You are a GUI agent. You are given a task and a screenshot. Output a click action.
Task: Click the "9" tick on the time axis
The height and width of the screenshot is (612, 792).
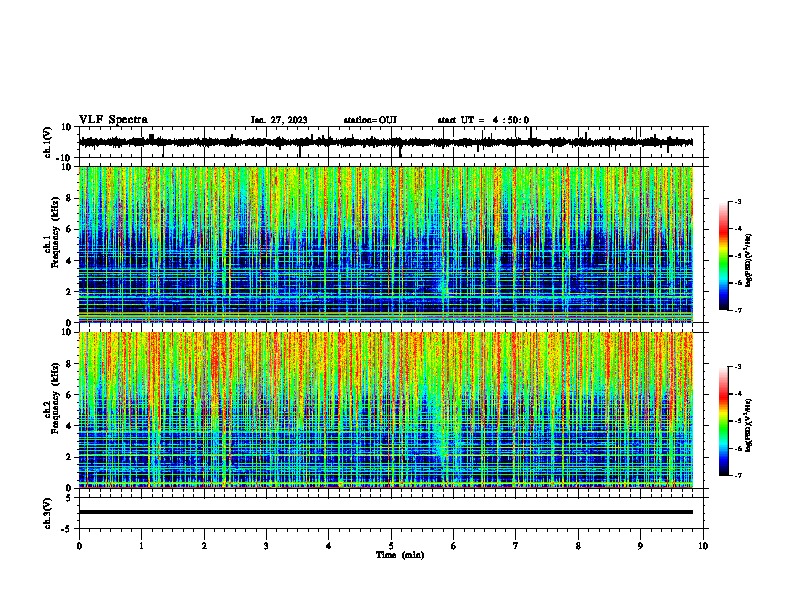click(640, 546)
